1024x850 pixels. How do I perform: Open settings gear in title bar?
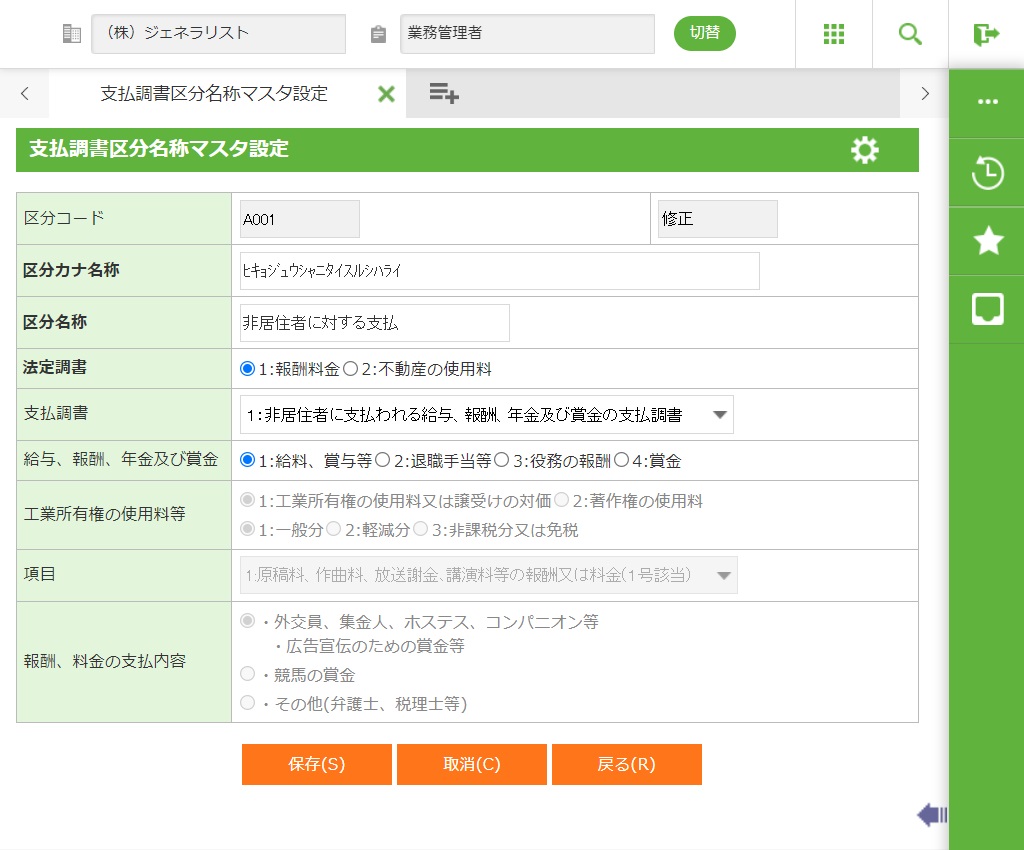coord(864,150)
